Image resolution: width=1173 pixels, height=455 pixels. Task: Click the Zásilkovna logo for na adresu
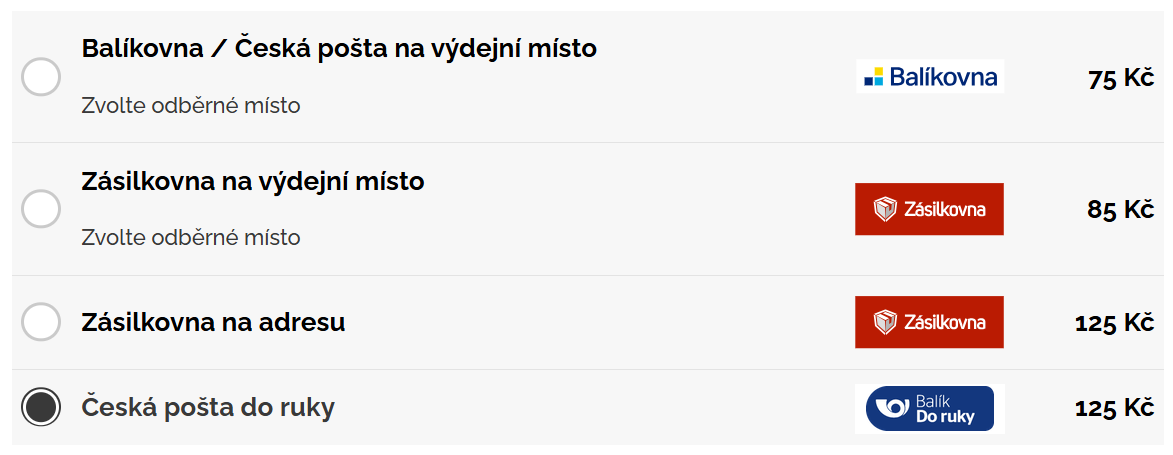pos(929,322)
